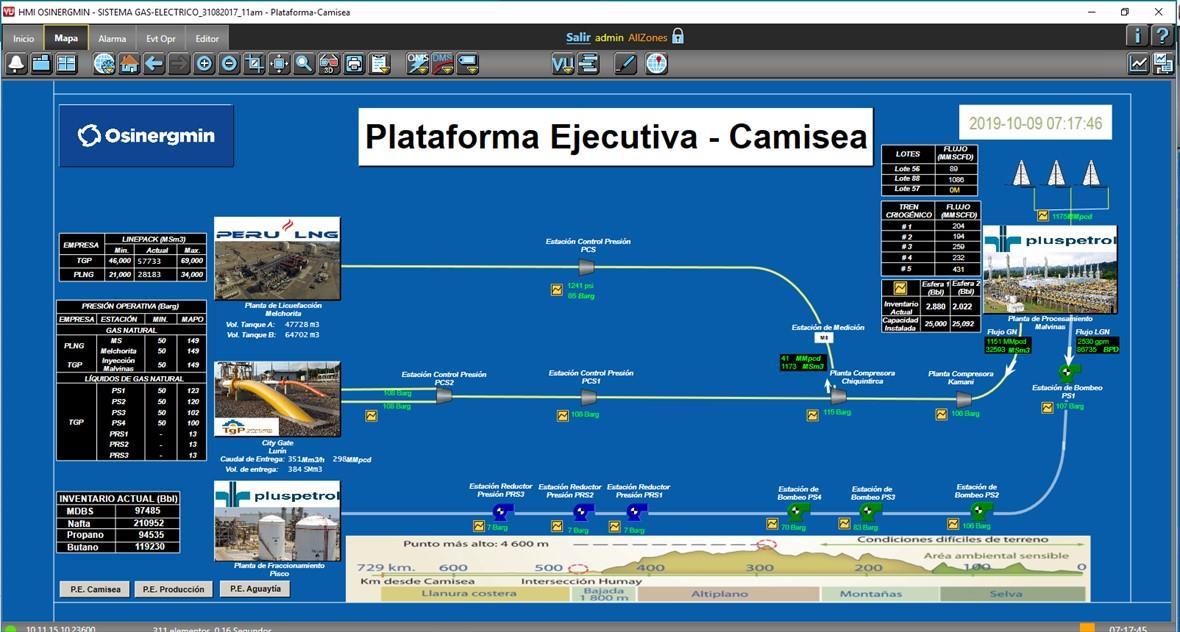Screen dimensions: 1180x632
Task: Click the globe with location pin icon
Action: pyautogui.click(x=656, y=64)
